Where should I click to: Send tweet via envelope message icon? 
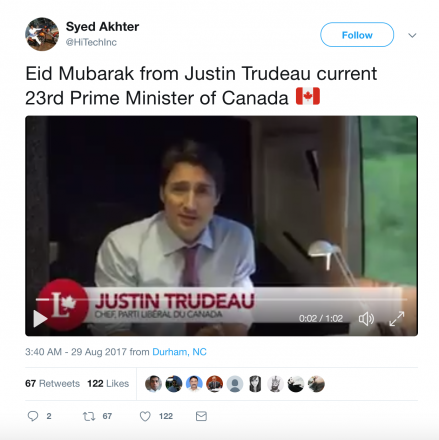pos(201,416)
